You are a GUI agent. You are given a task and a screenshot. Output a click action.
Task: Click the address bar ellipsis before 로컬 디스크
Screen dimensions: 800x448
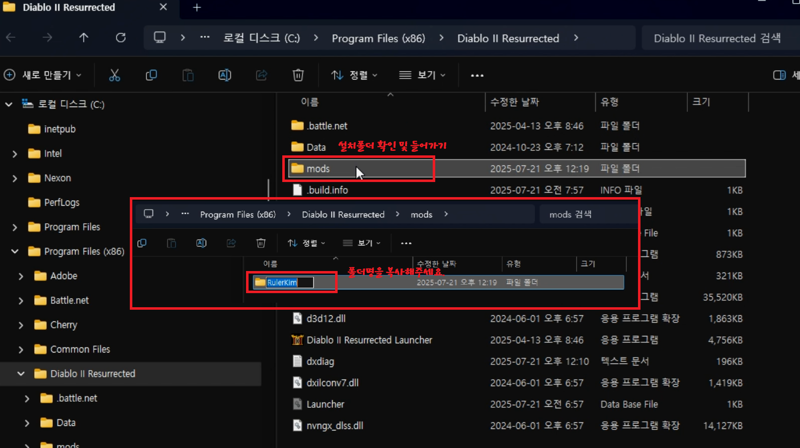(205, 38)
